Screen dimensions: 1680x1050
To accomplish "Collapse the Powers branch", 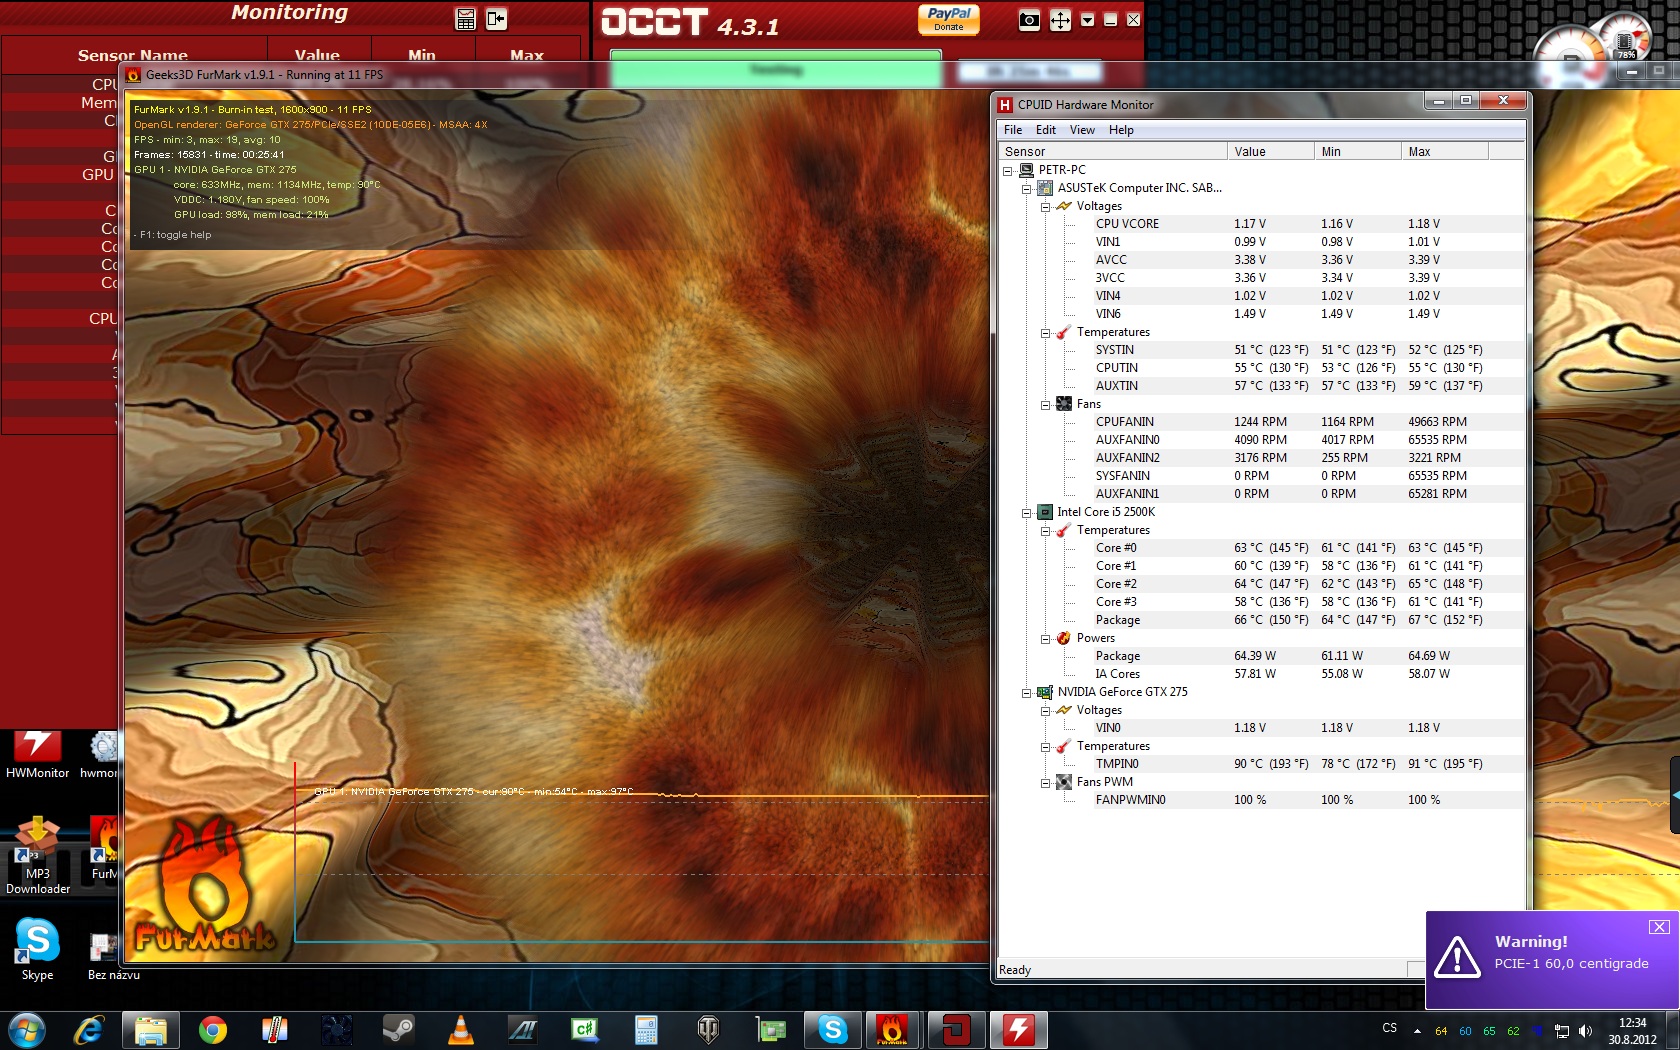I will click(x=1045, y=639).
